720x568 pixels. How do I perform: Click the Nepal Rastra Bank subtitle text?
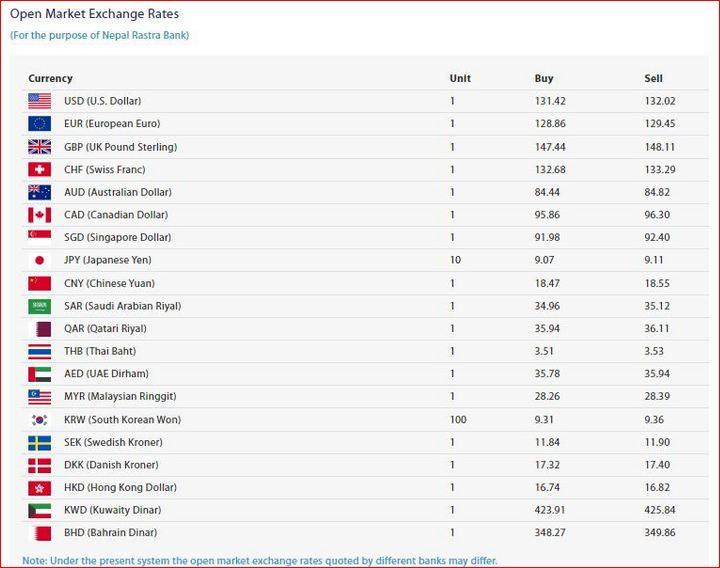tap(100, 35)
